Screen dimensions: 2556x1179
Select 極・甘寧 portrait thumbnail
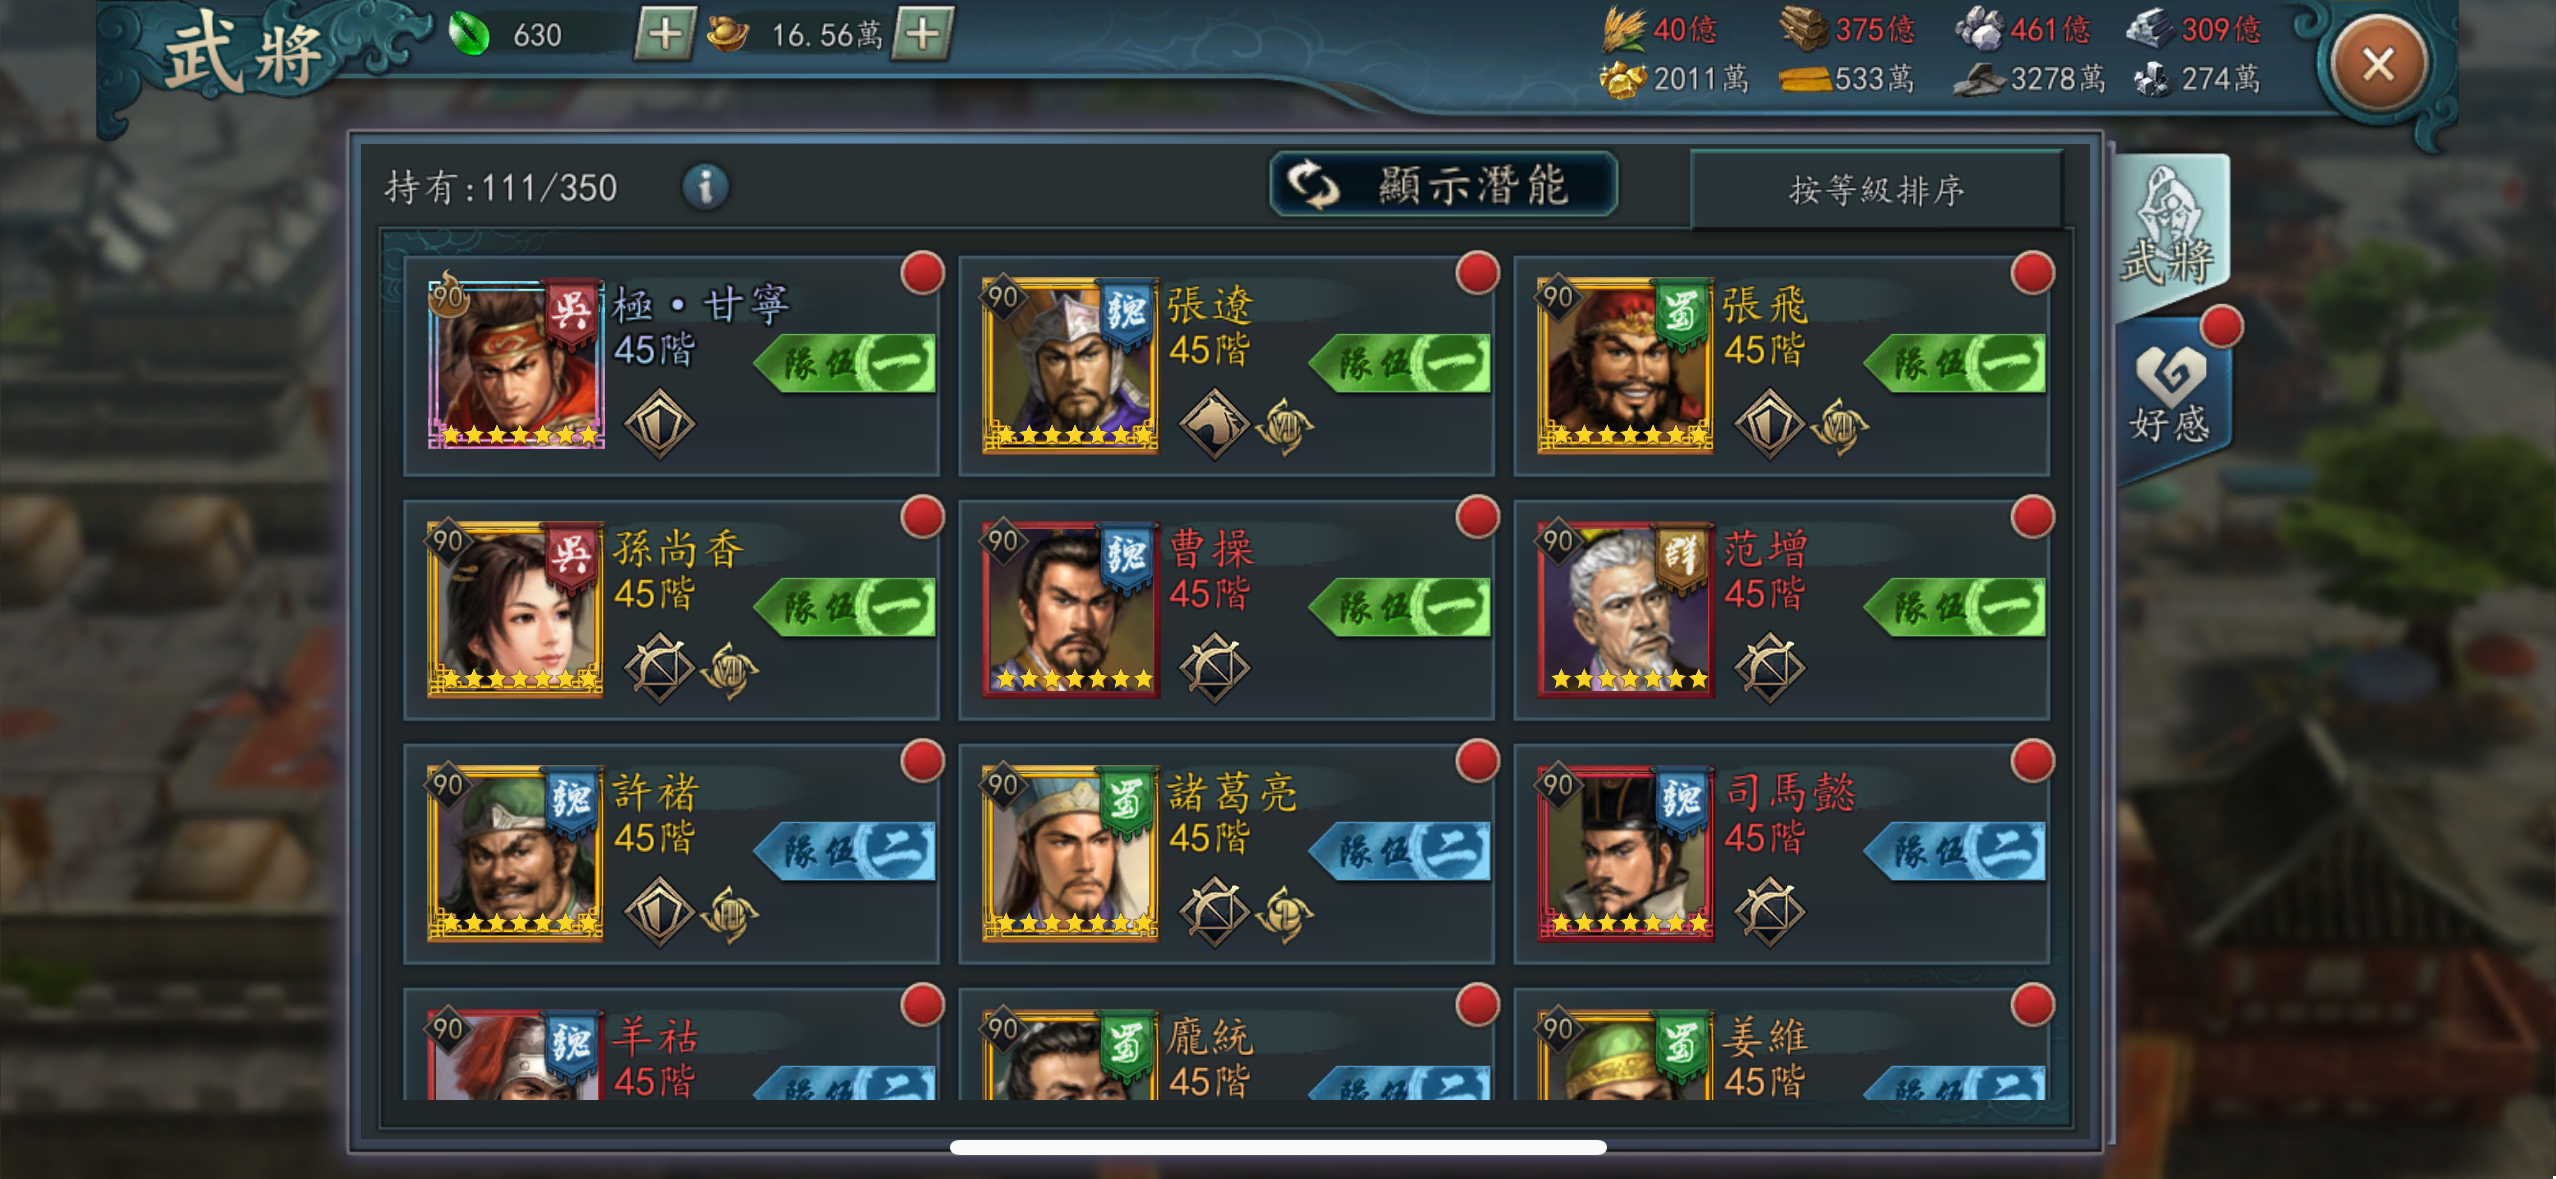pyautogui.click(x=516, y=363)
